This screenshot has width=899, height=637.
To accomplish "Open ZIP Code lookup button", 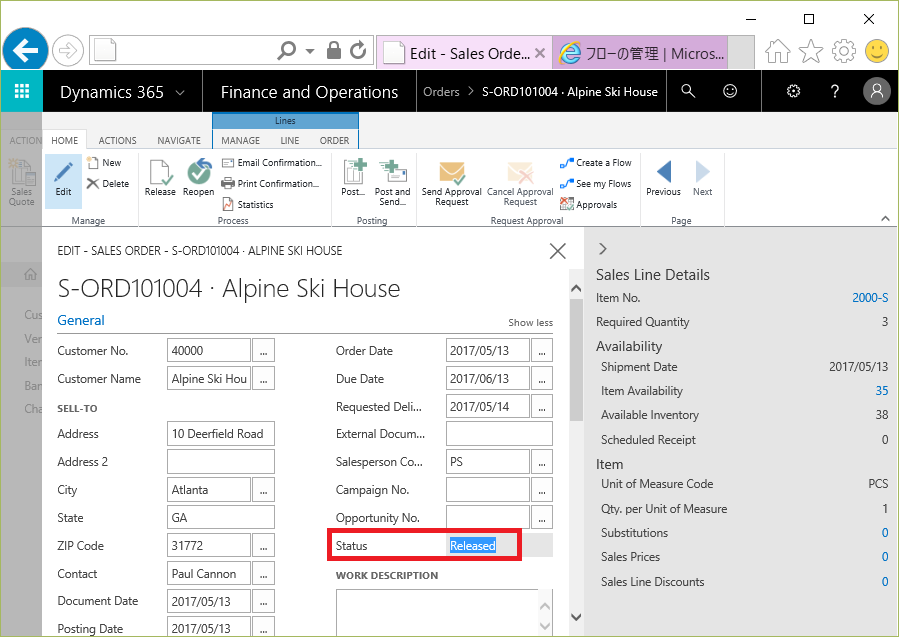I will point(263,545).
